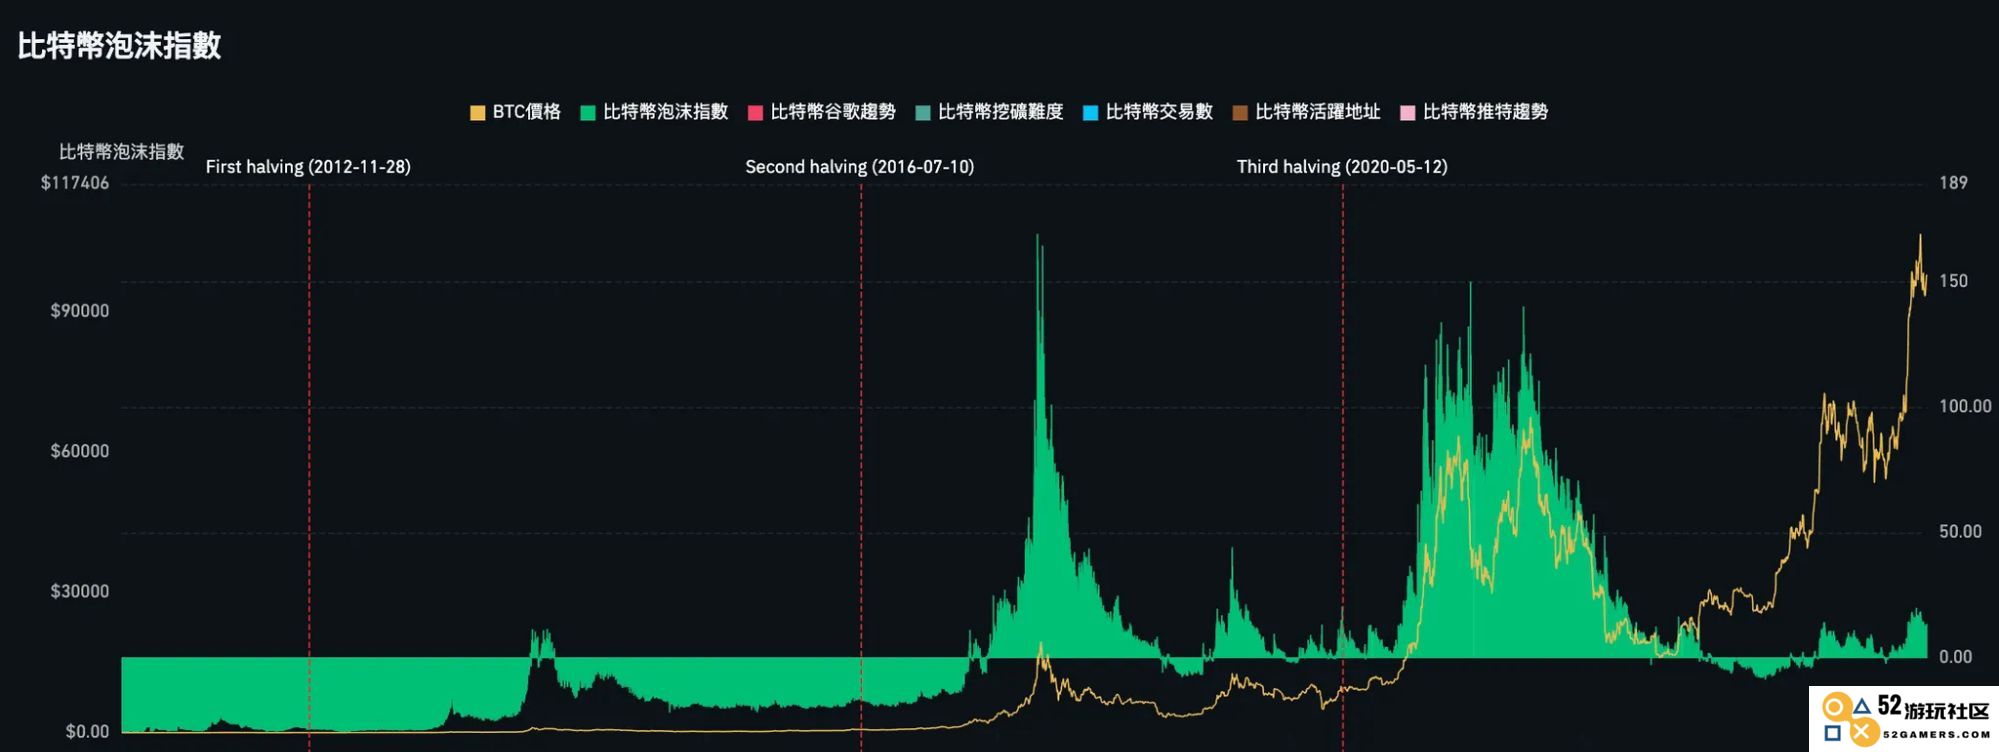
Task: Toggle the 比特幣推特趨勢 legend entry
Action: tap(1474, 112)
